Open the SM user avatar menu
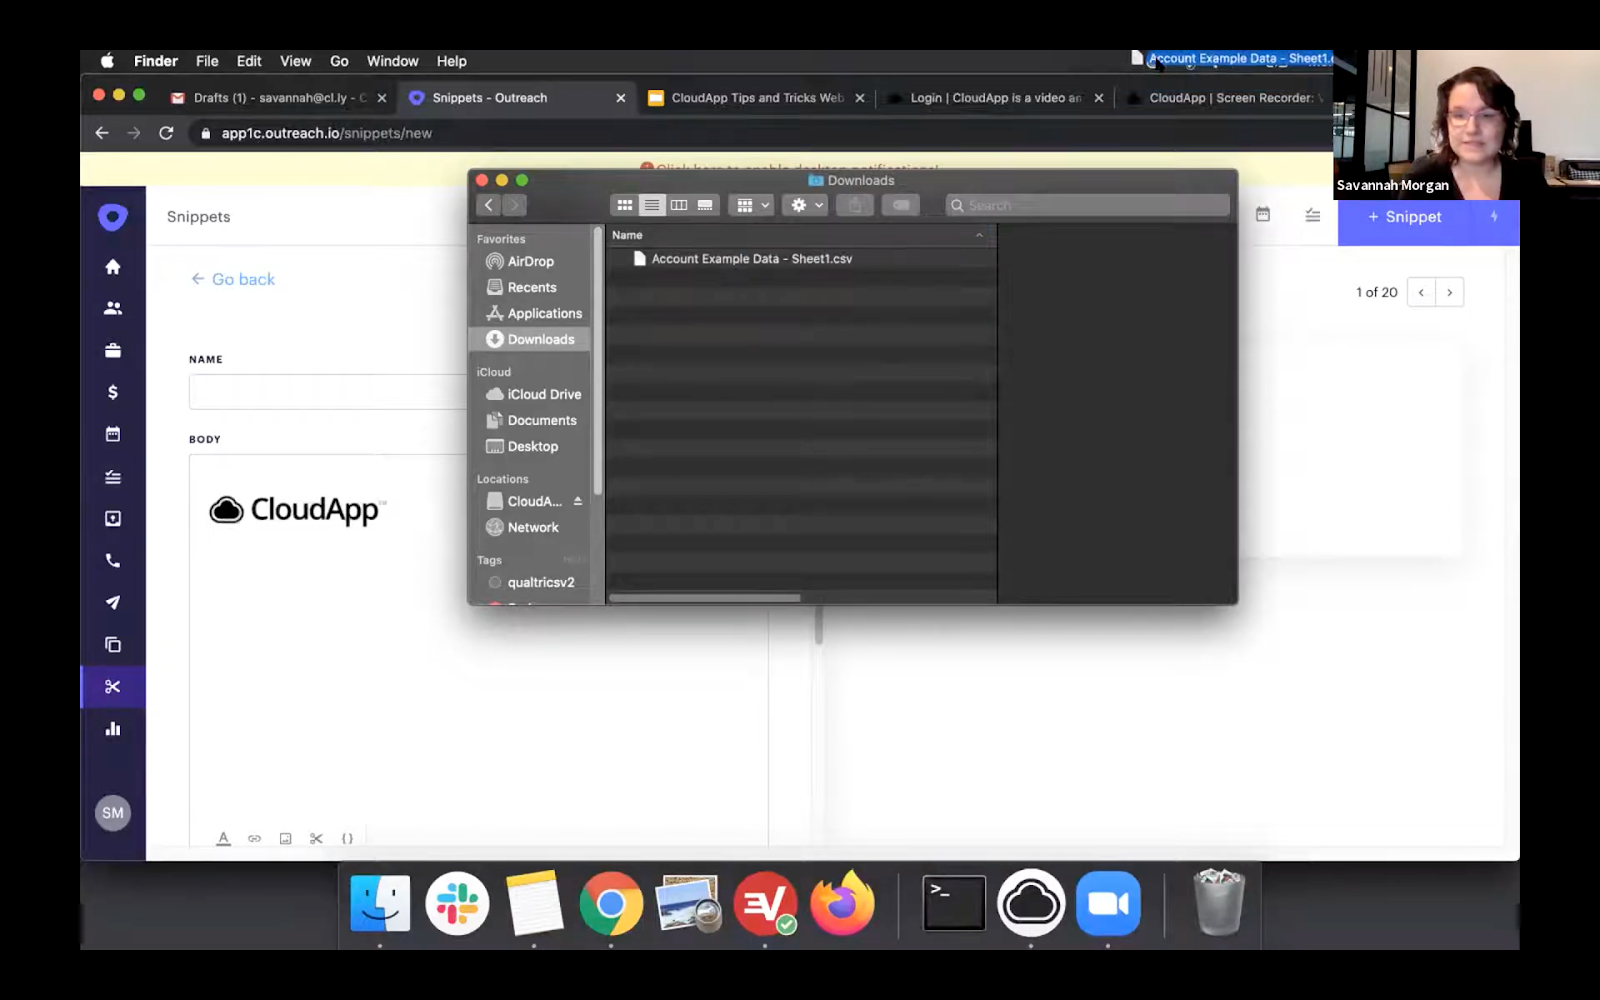 (x=113, y=813)
